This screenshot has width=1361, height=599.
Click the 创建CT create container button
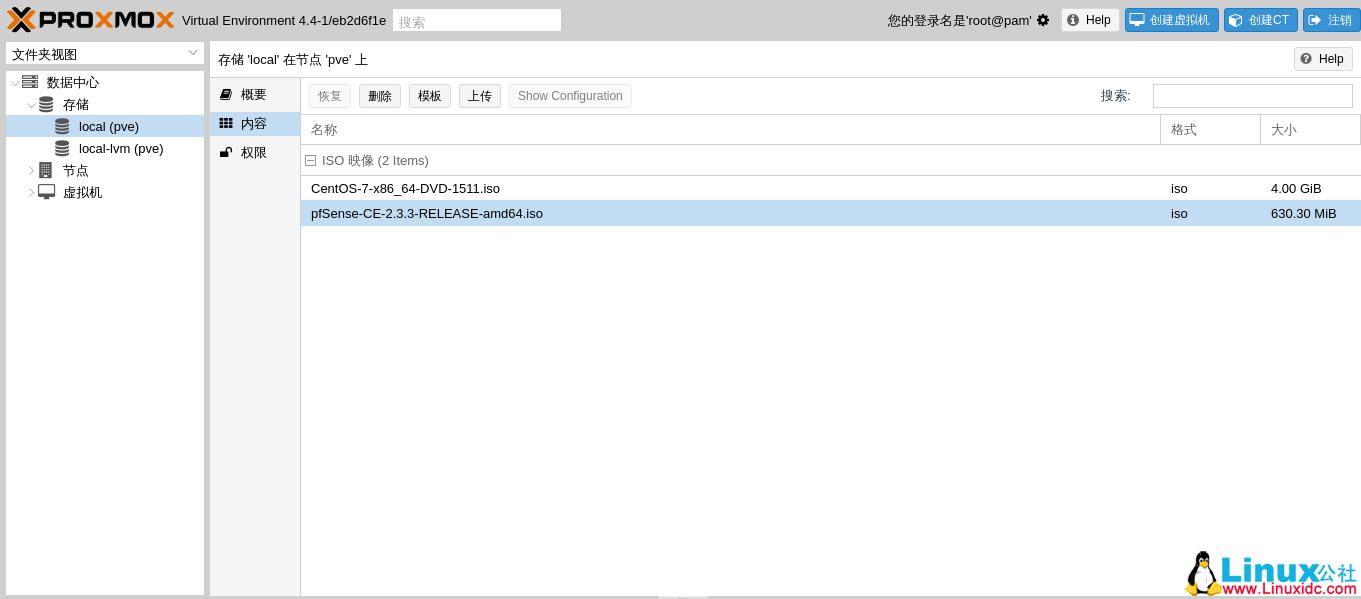(1261, 20)
